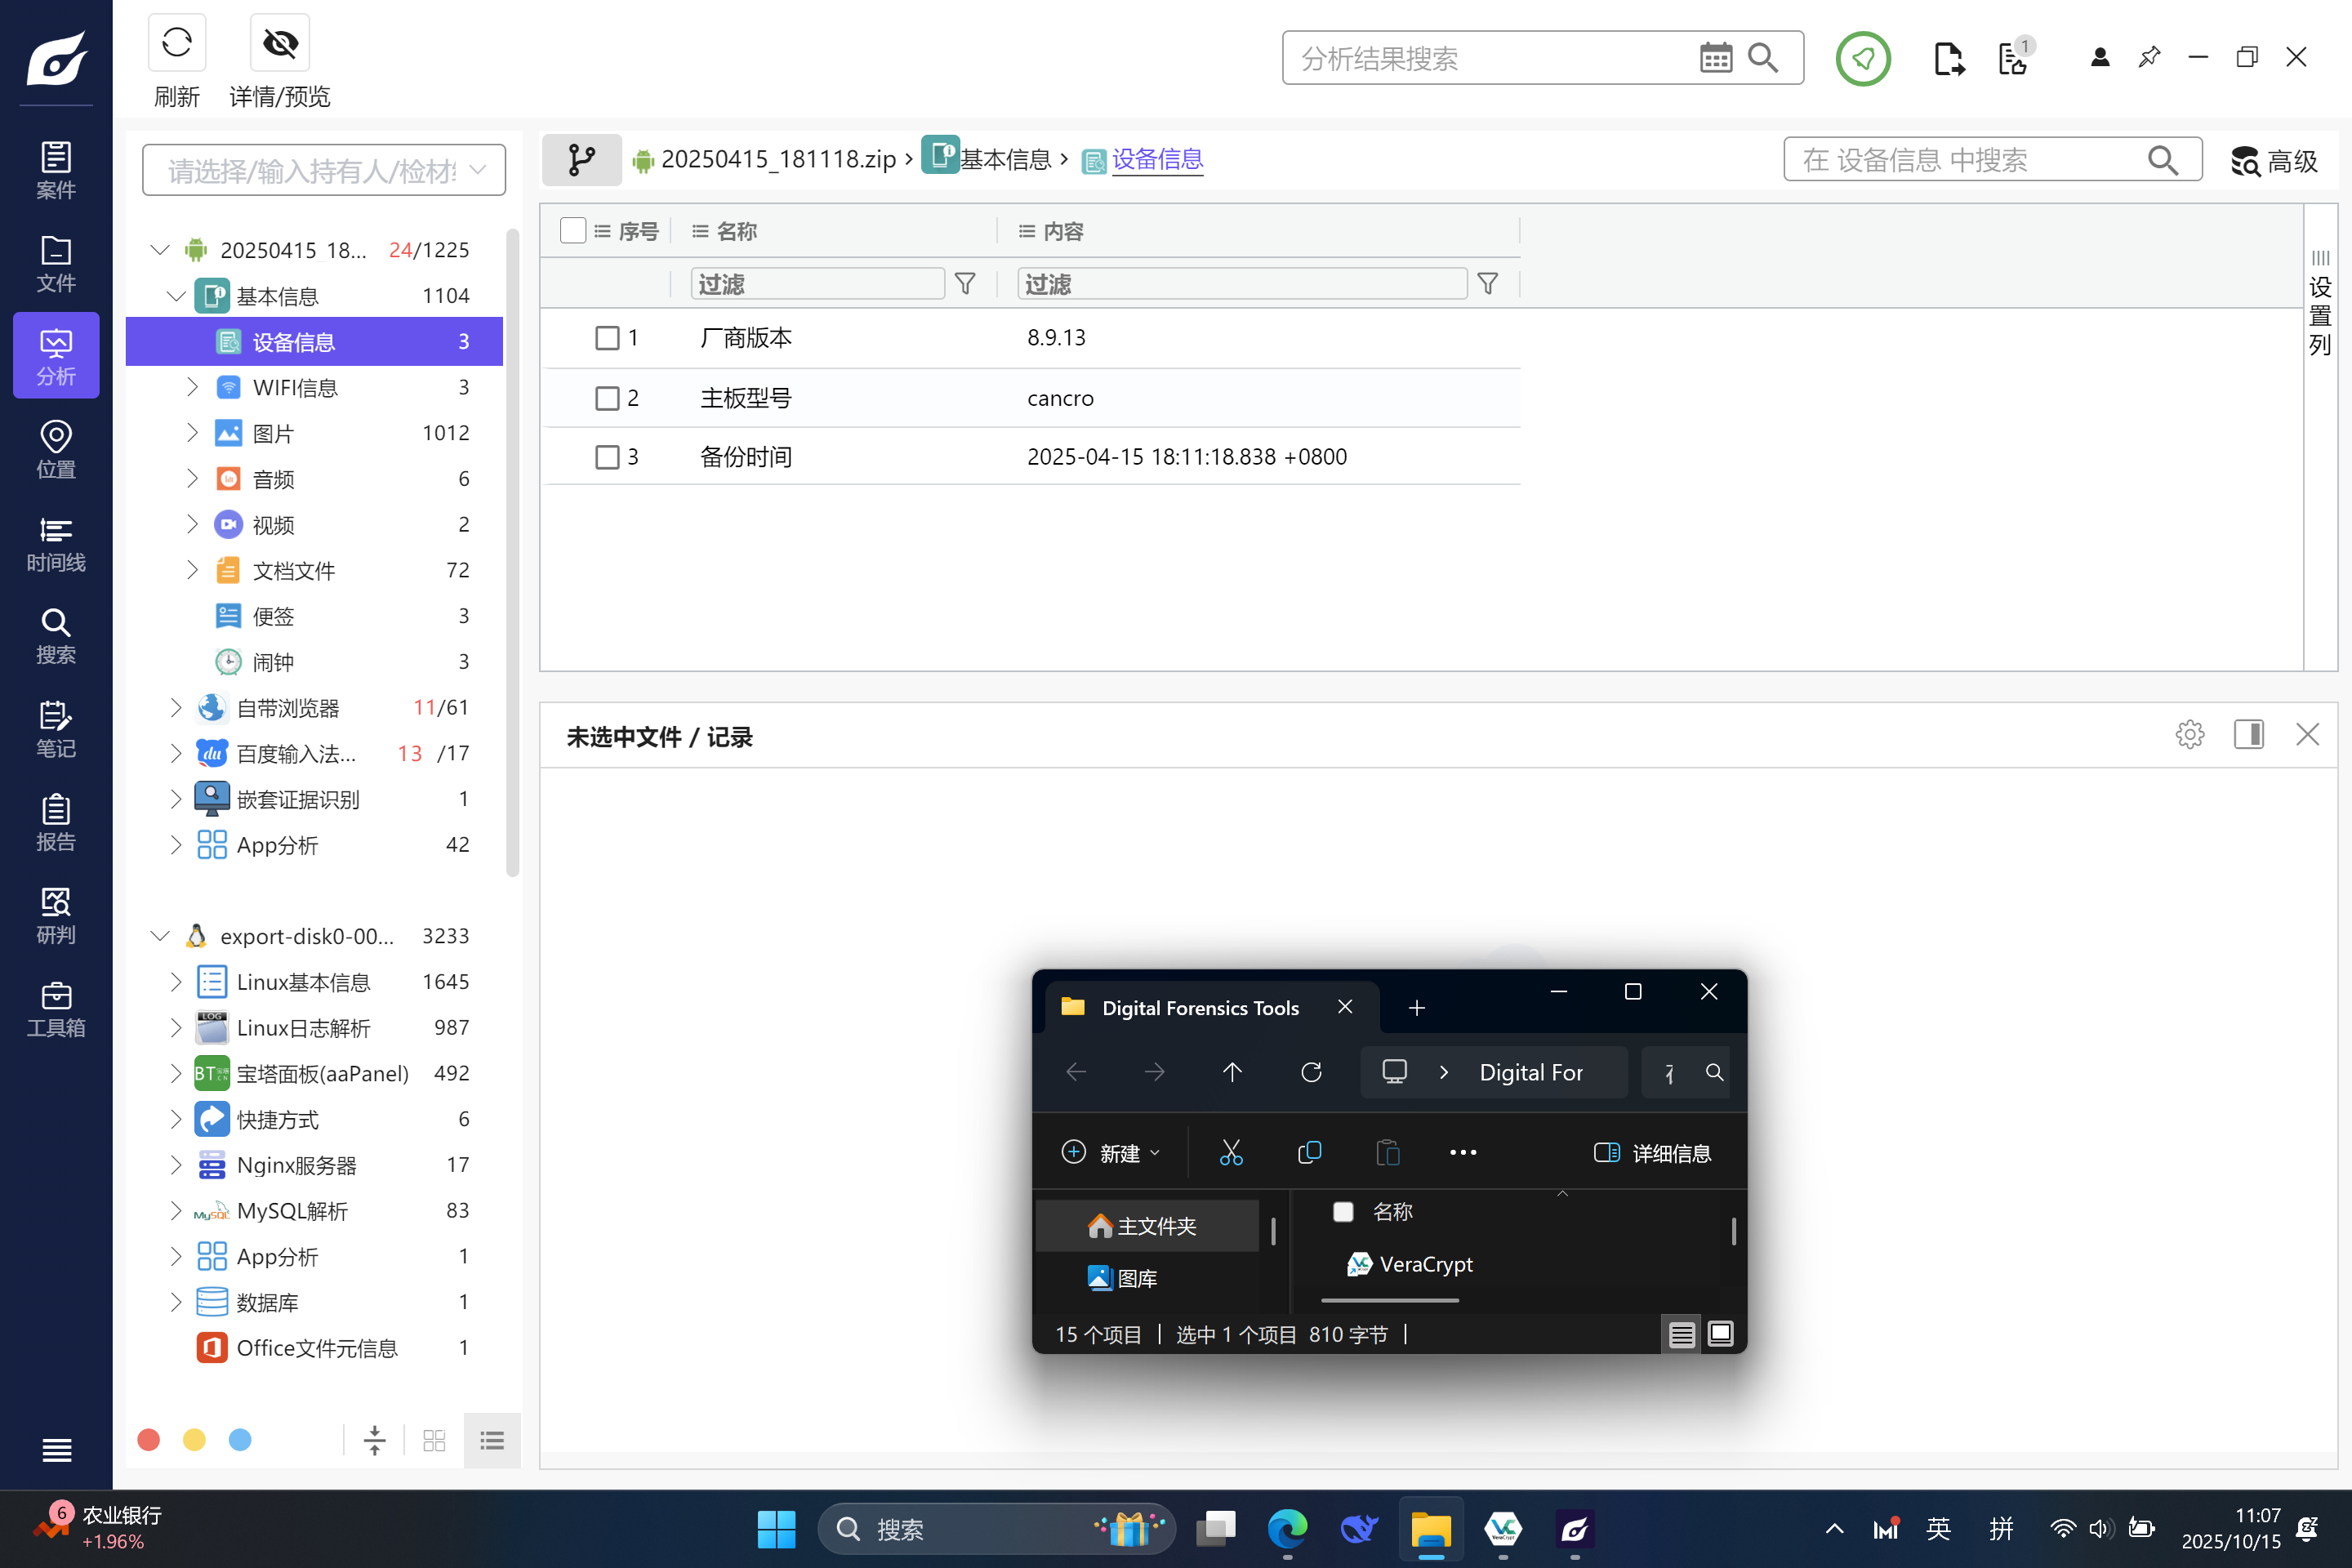Click the gear icon in preview panel
The image size is (2352, 1568).
tap(2189, 735)
